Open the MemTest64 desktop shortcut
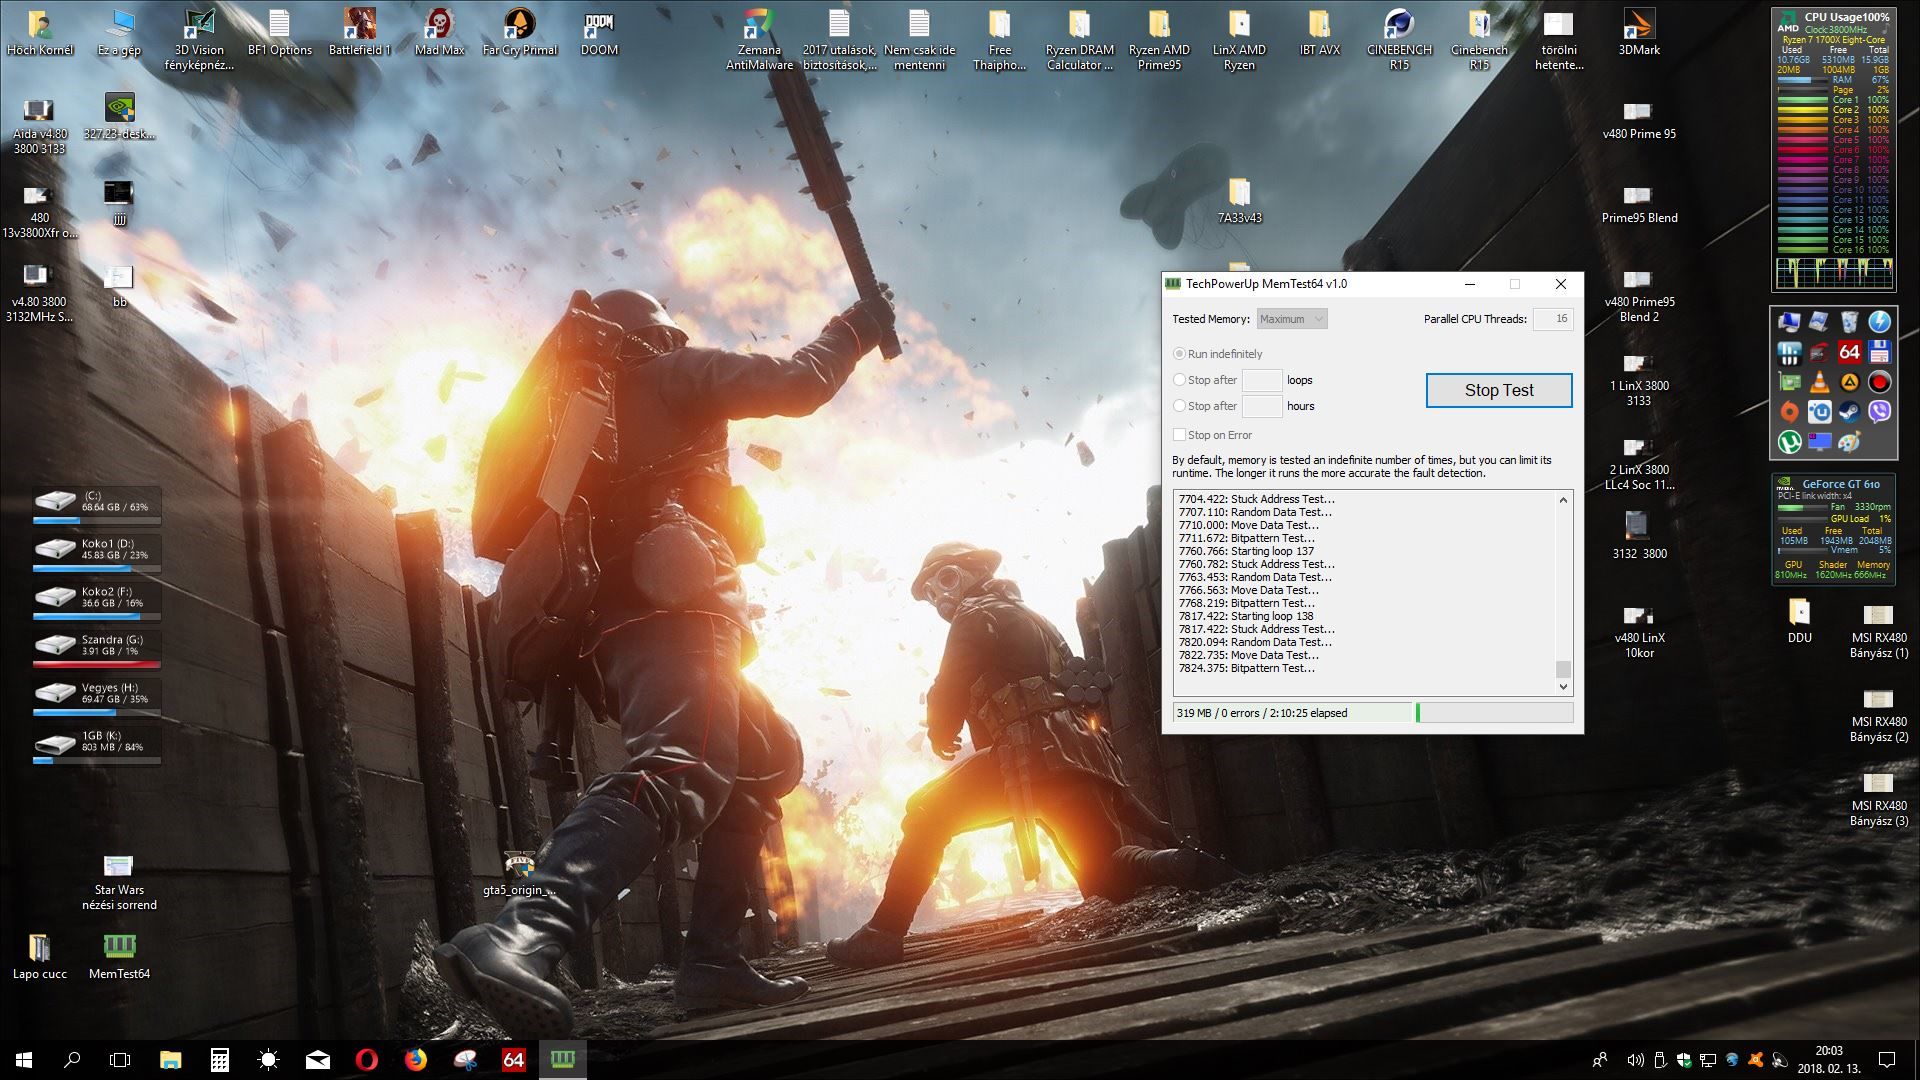Screen dimensions: 1920x1080 pos(119,956)
